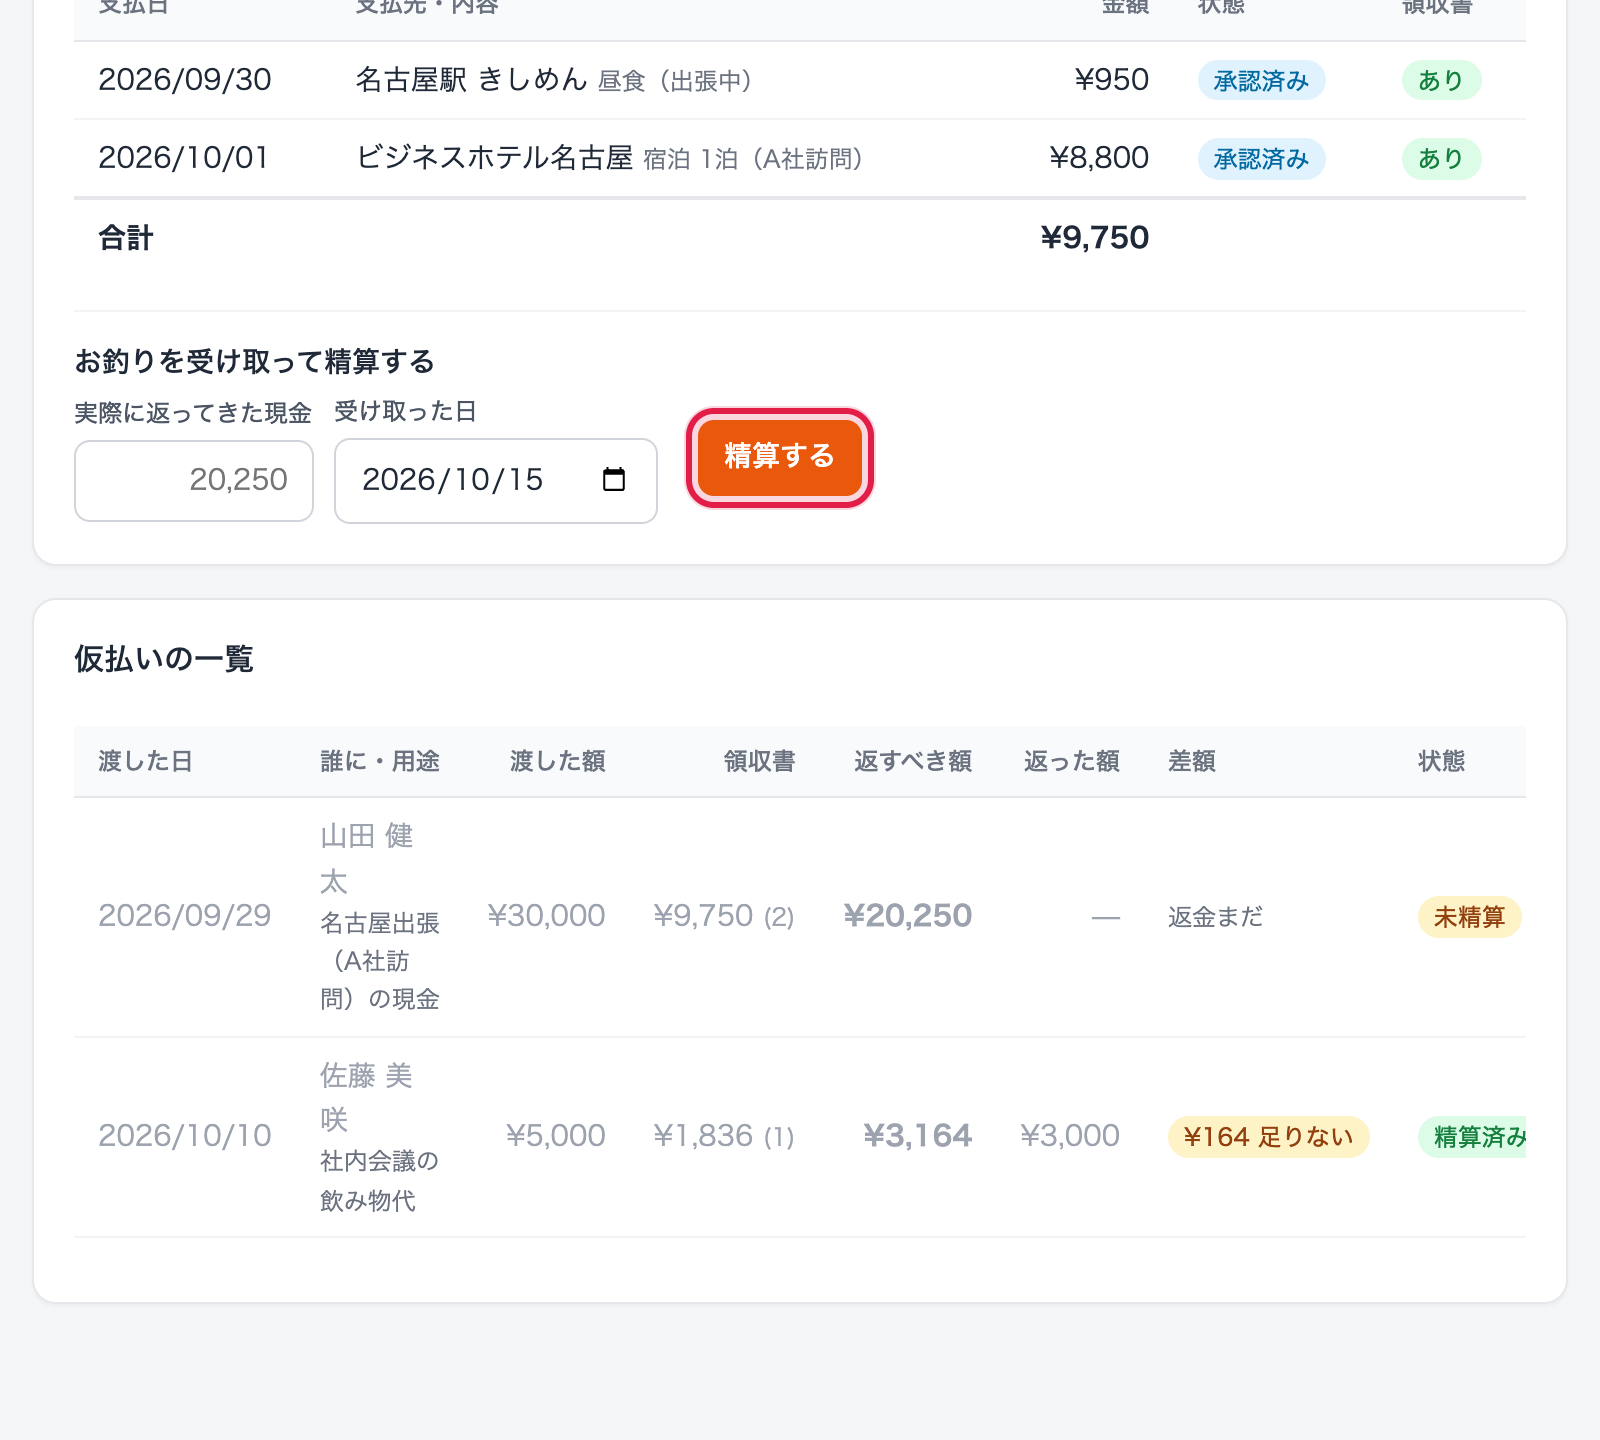Click the 返った額 column header
The width and height of the screenshot is (1600, 1440).
(1072, 762)
